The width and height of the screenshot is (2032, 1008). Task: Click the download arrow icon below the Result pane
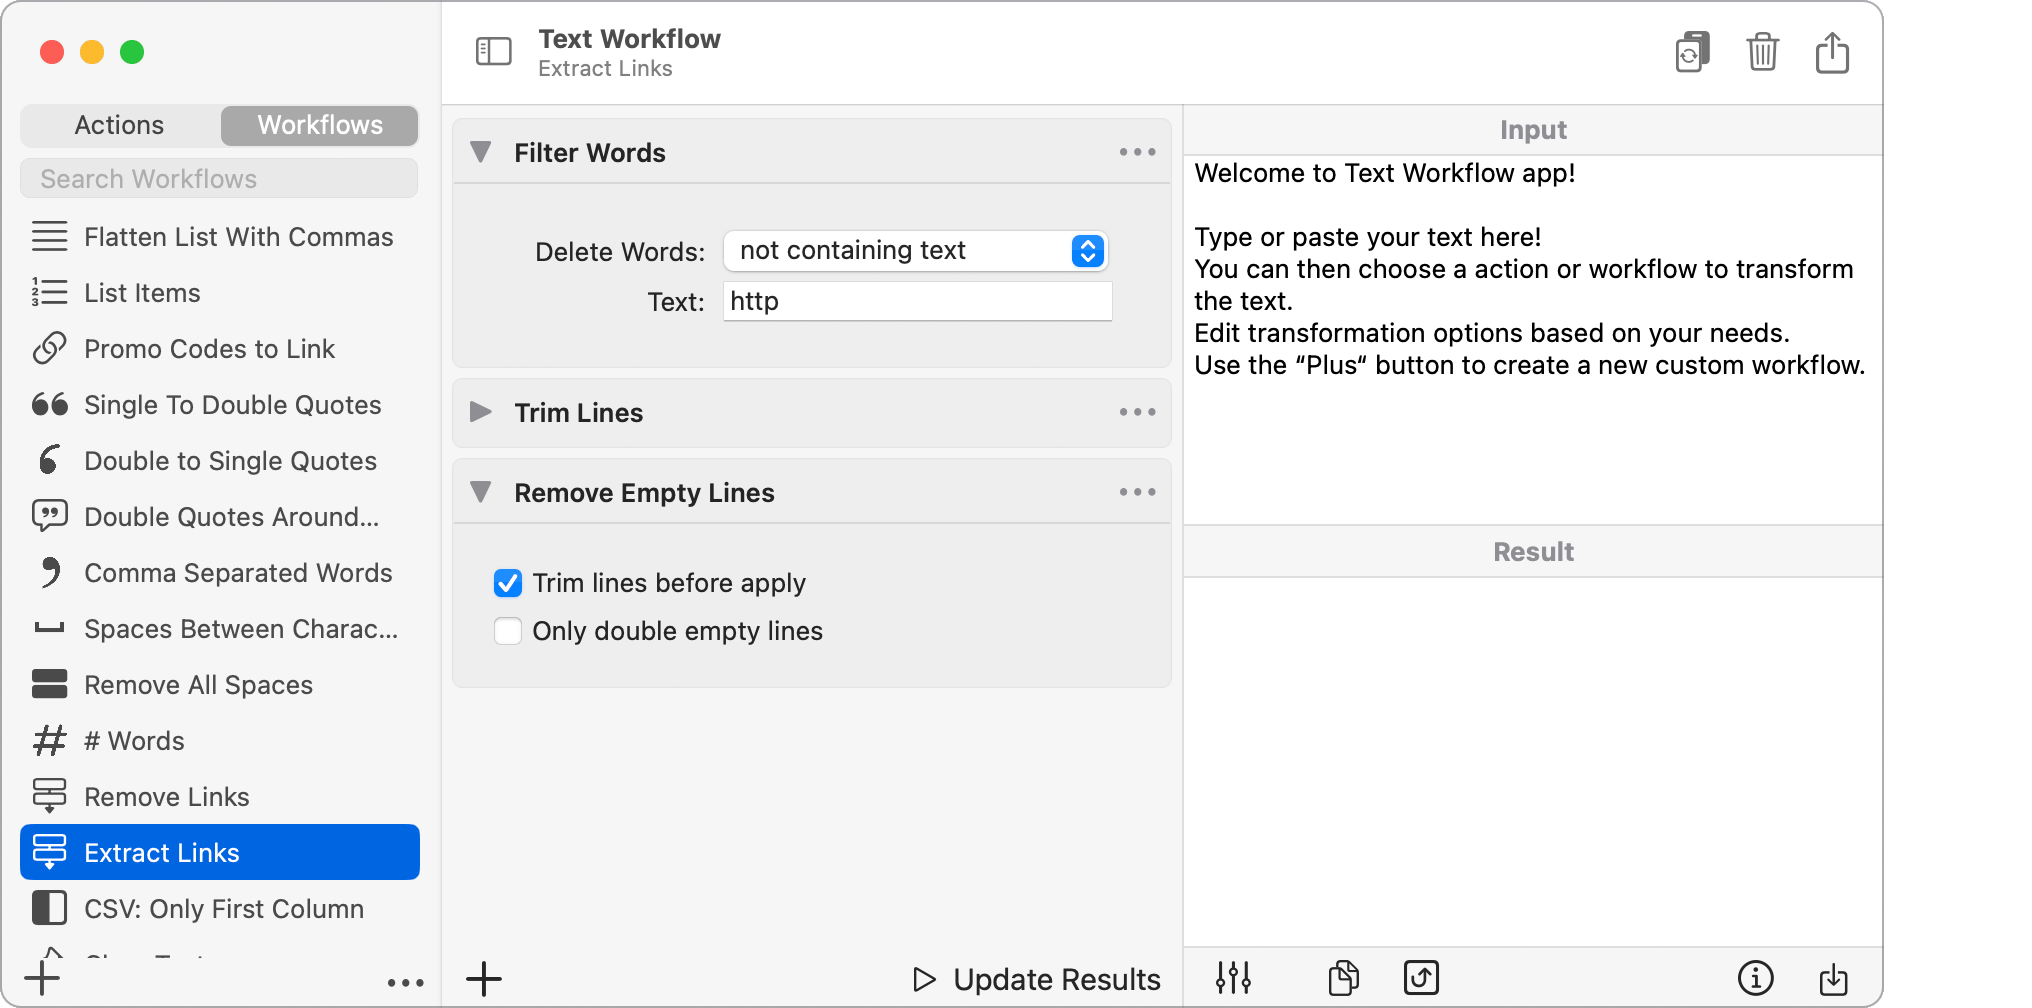tap(1833, 979)
